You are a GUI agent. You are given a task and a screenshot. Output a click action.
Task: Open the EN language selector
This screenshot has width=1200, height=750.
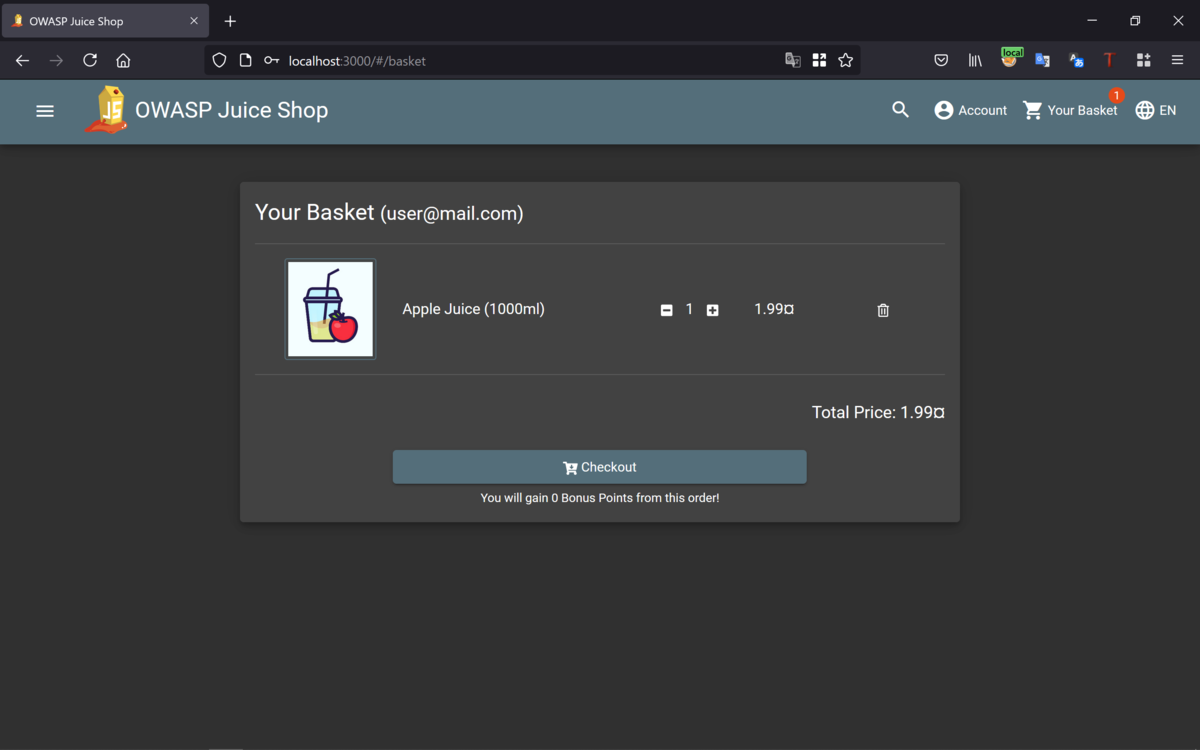coord(1156,110)
